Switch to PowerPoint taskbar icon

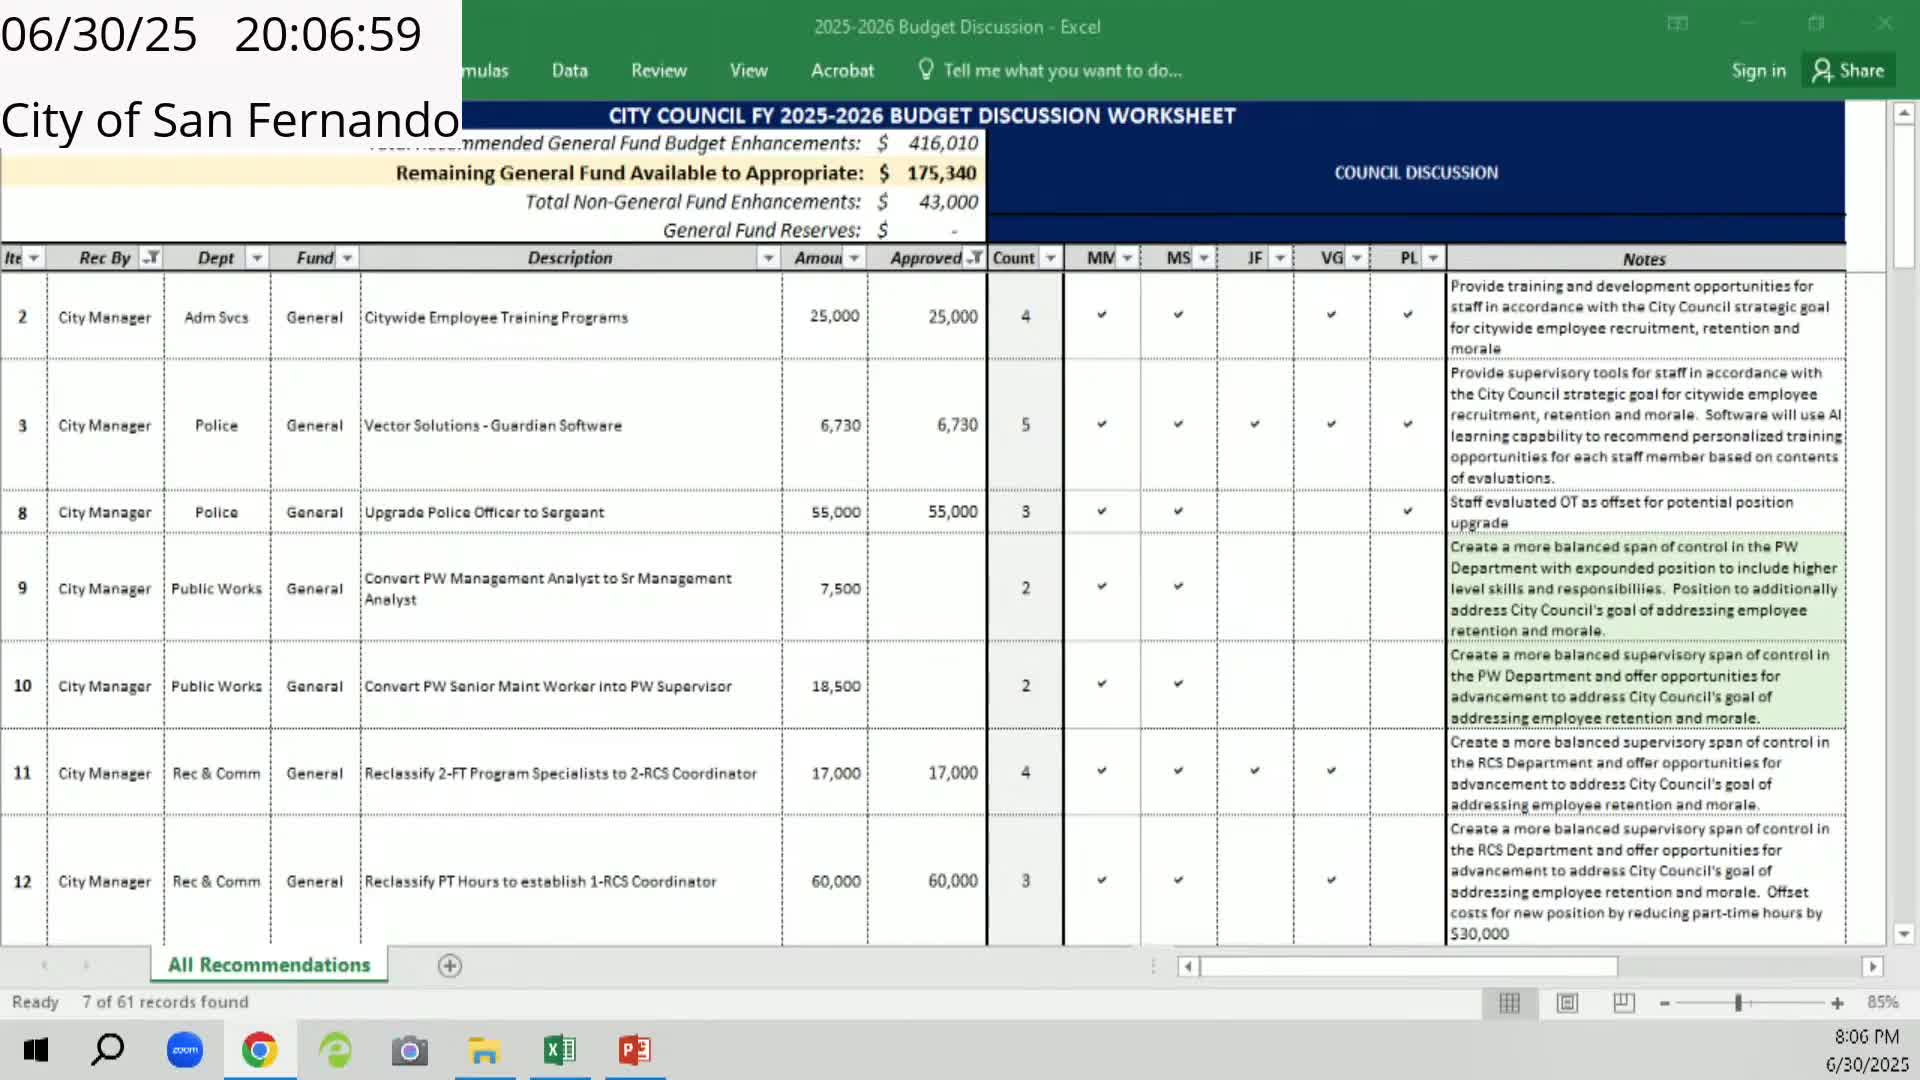click(635, 1050)
